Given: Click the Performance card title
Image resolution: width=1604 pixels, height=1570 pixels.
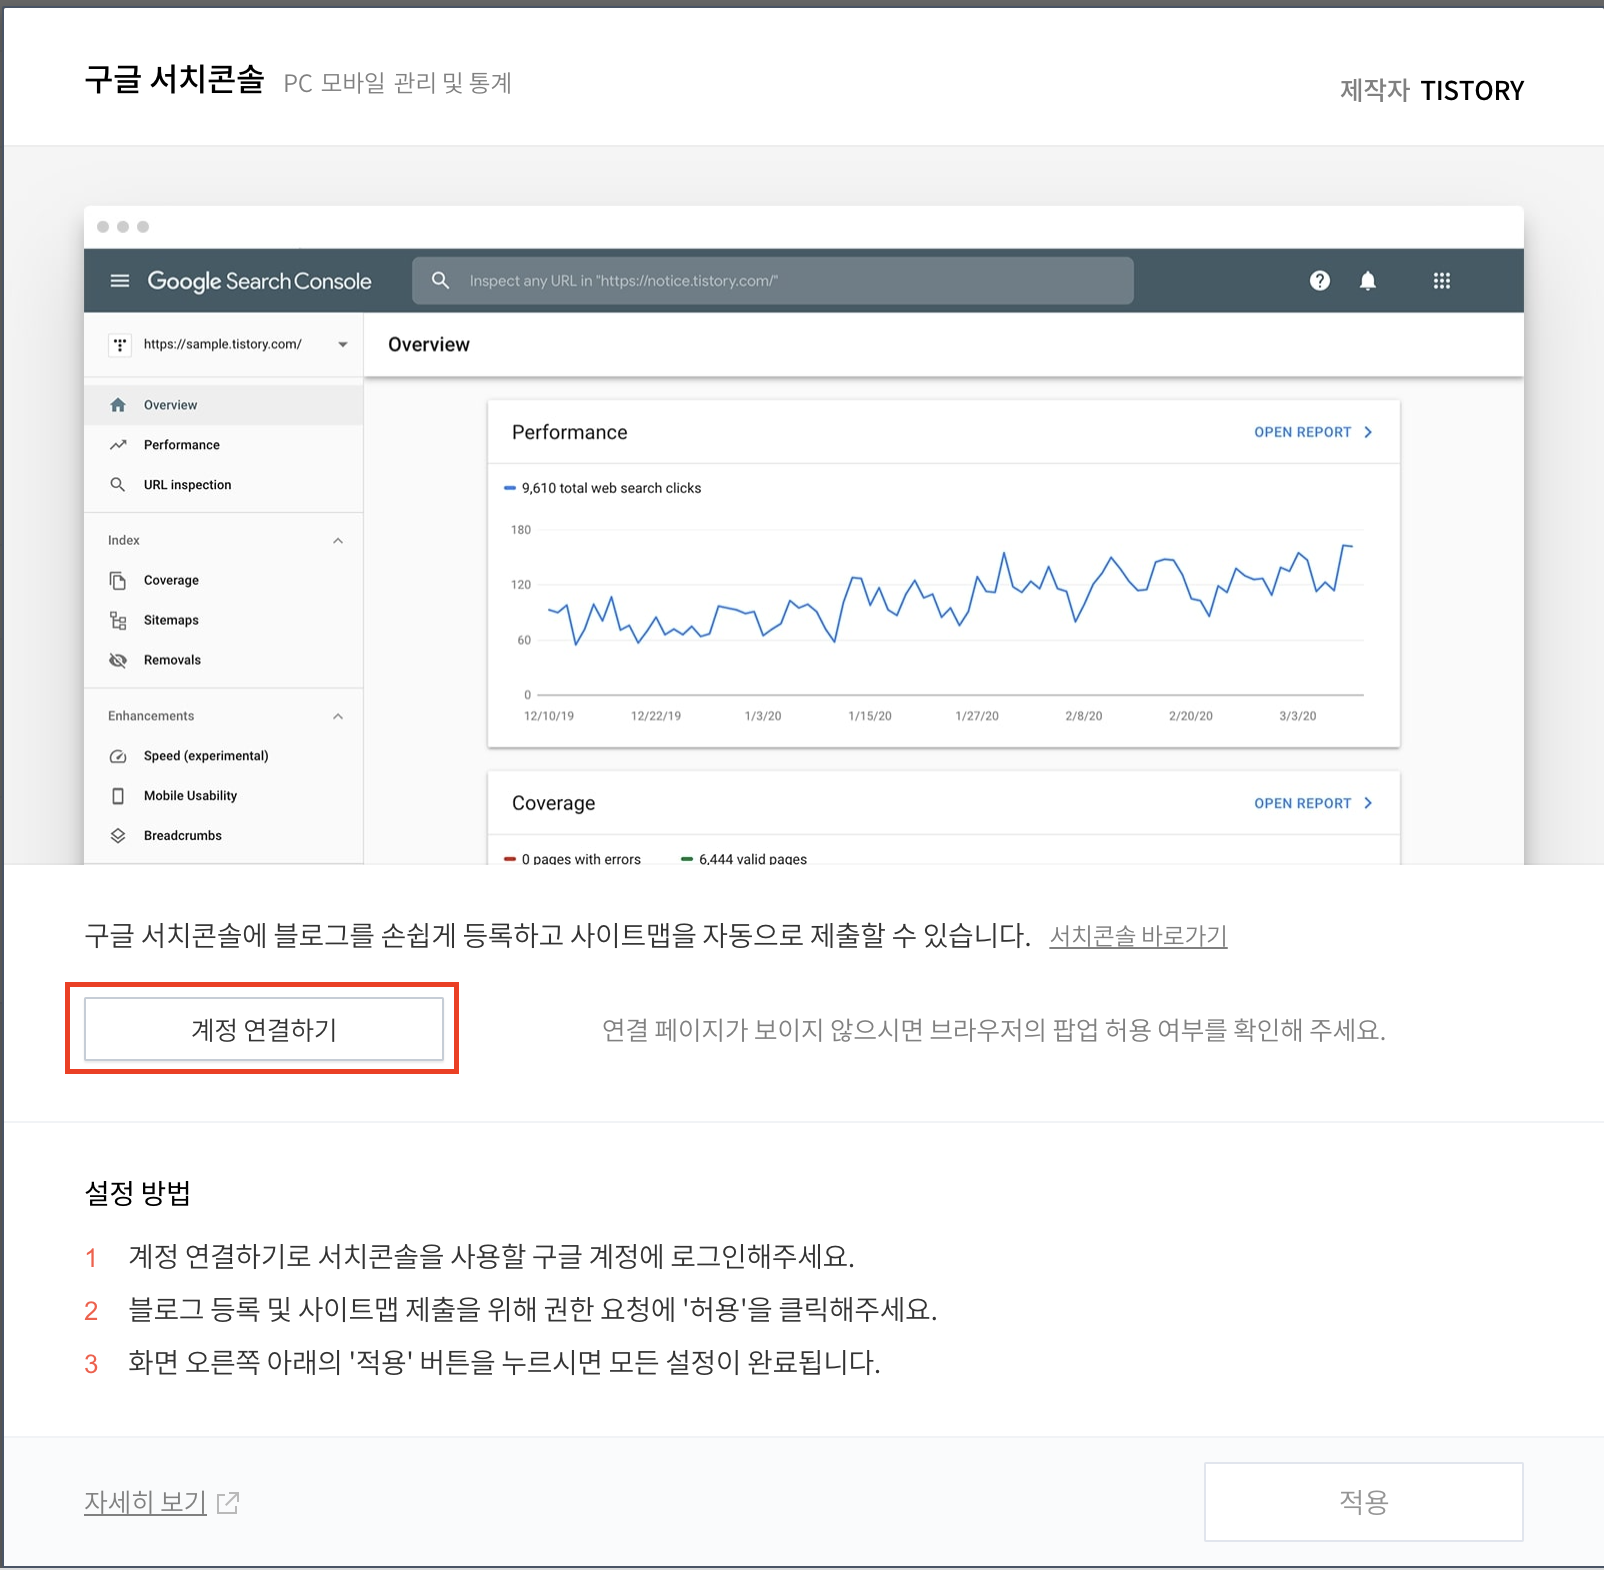Looking at the screenshot, I should pos(570,432).
